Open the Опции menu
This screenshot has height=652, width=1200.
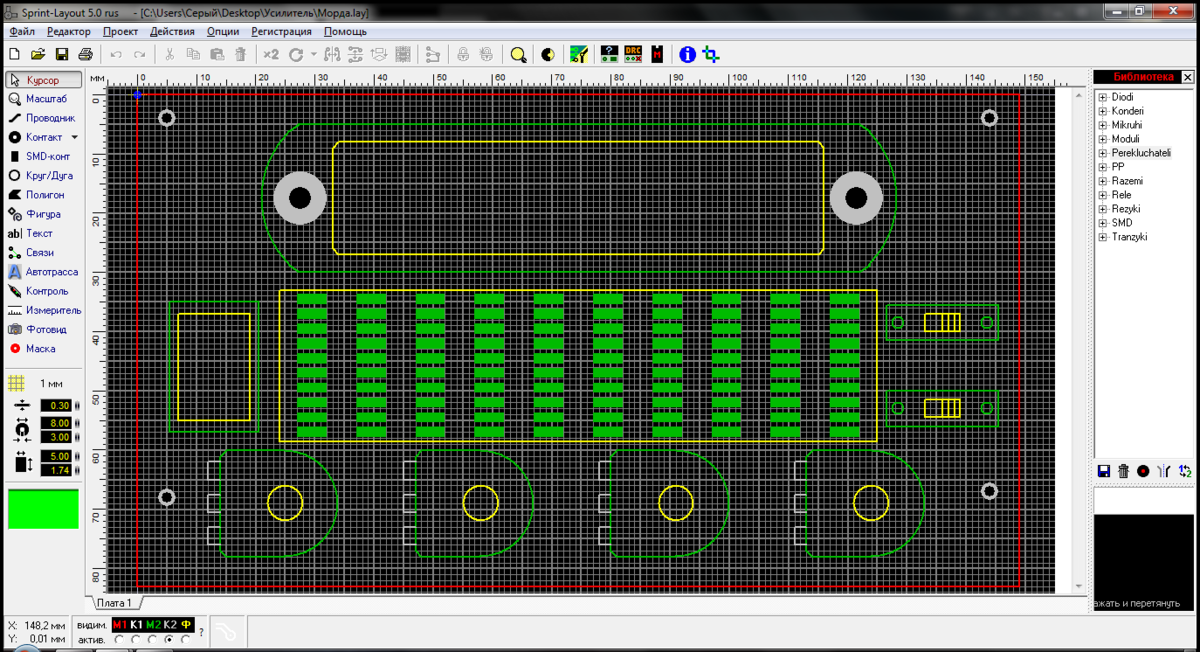pos(222,31)
